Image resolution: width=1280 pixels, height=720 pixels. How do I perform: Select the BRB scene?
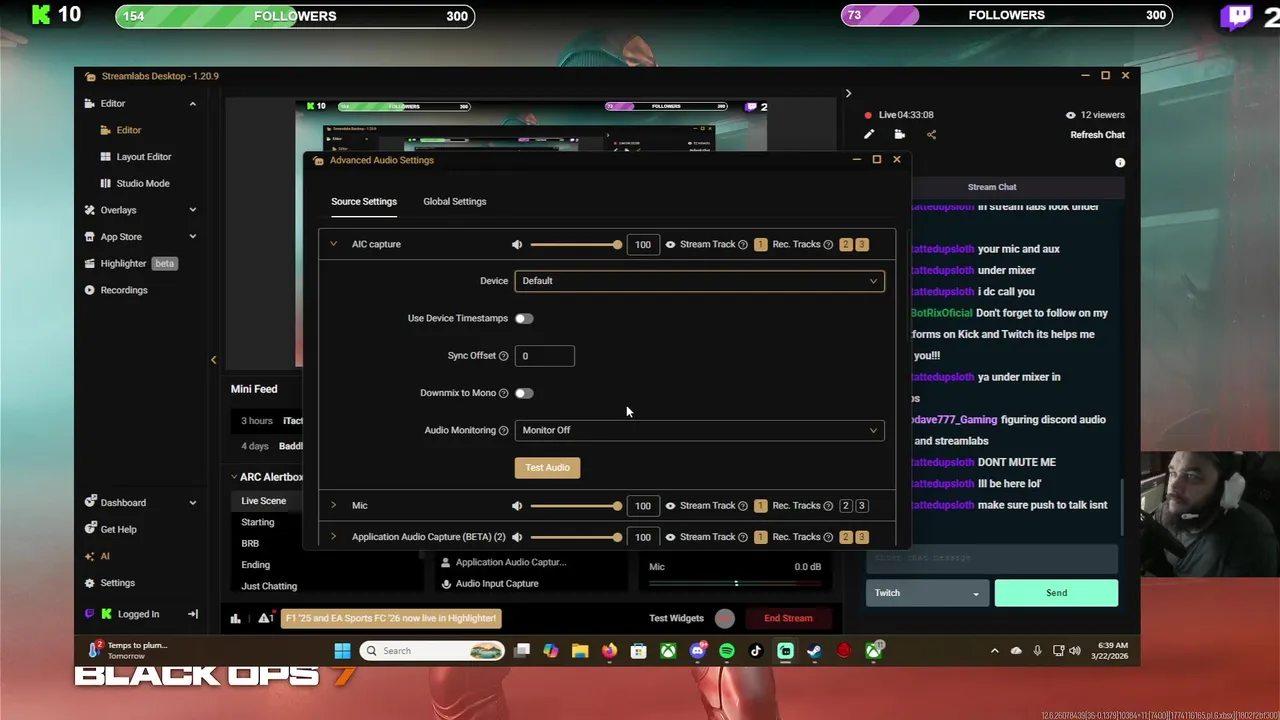(250, 544)
